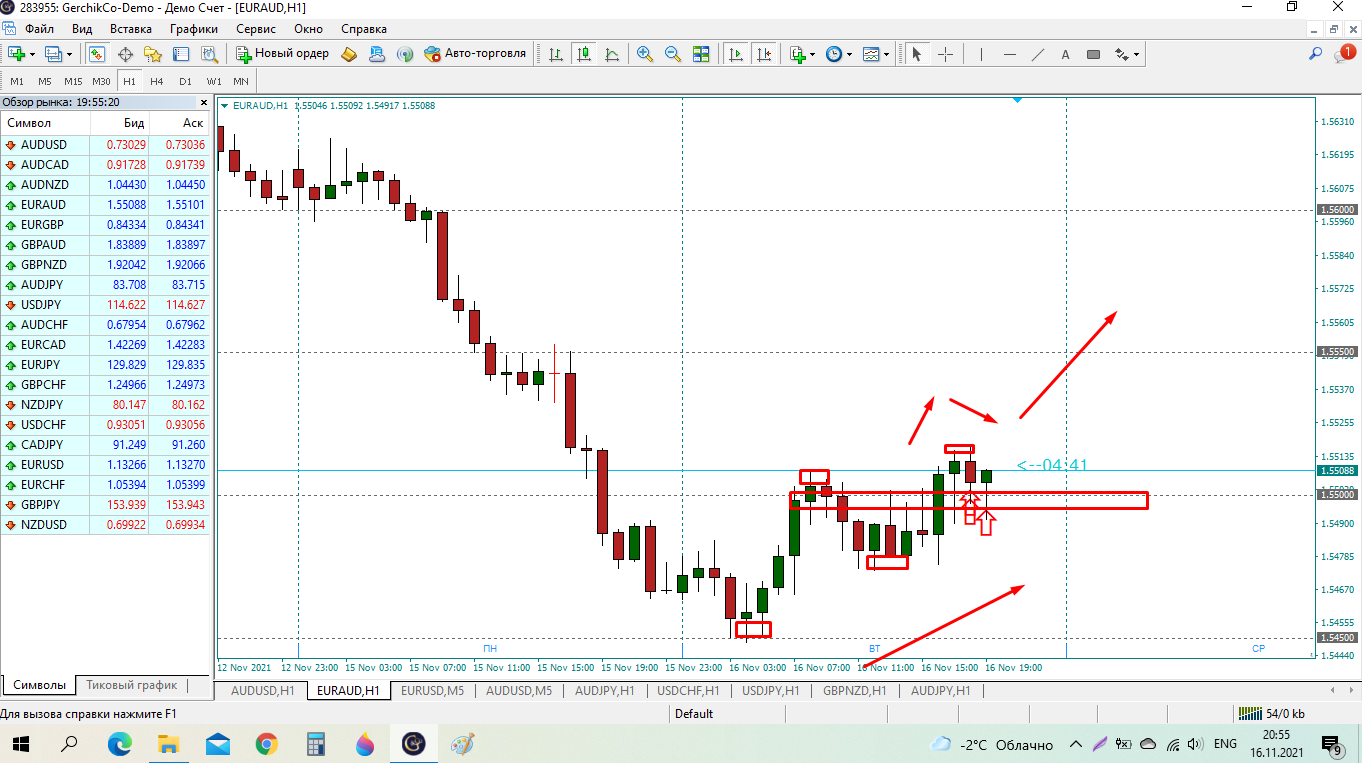1362x763 pixels.
Task: Click the New Chart toolbar icon
Action: click(x=16, y=53)
